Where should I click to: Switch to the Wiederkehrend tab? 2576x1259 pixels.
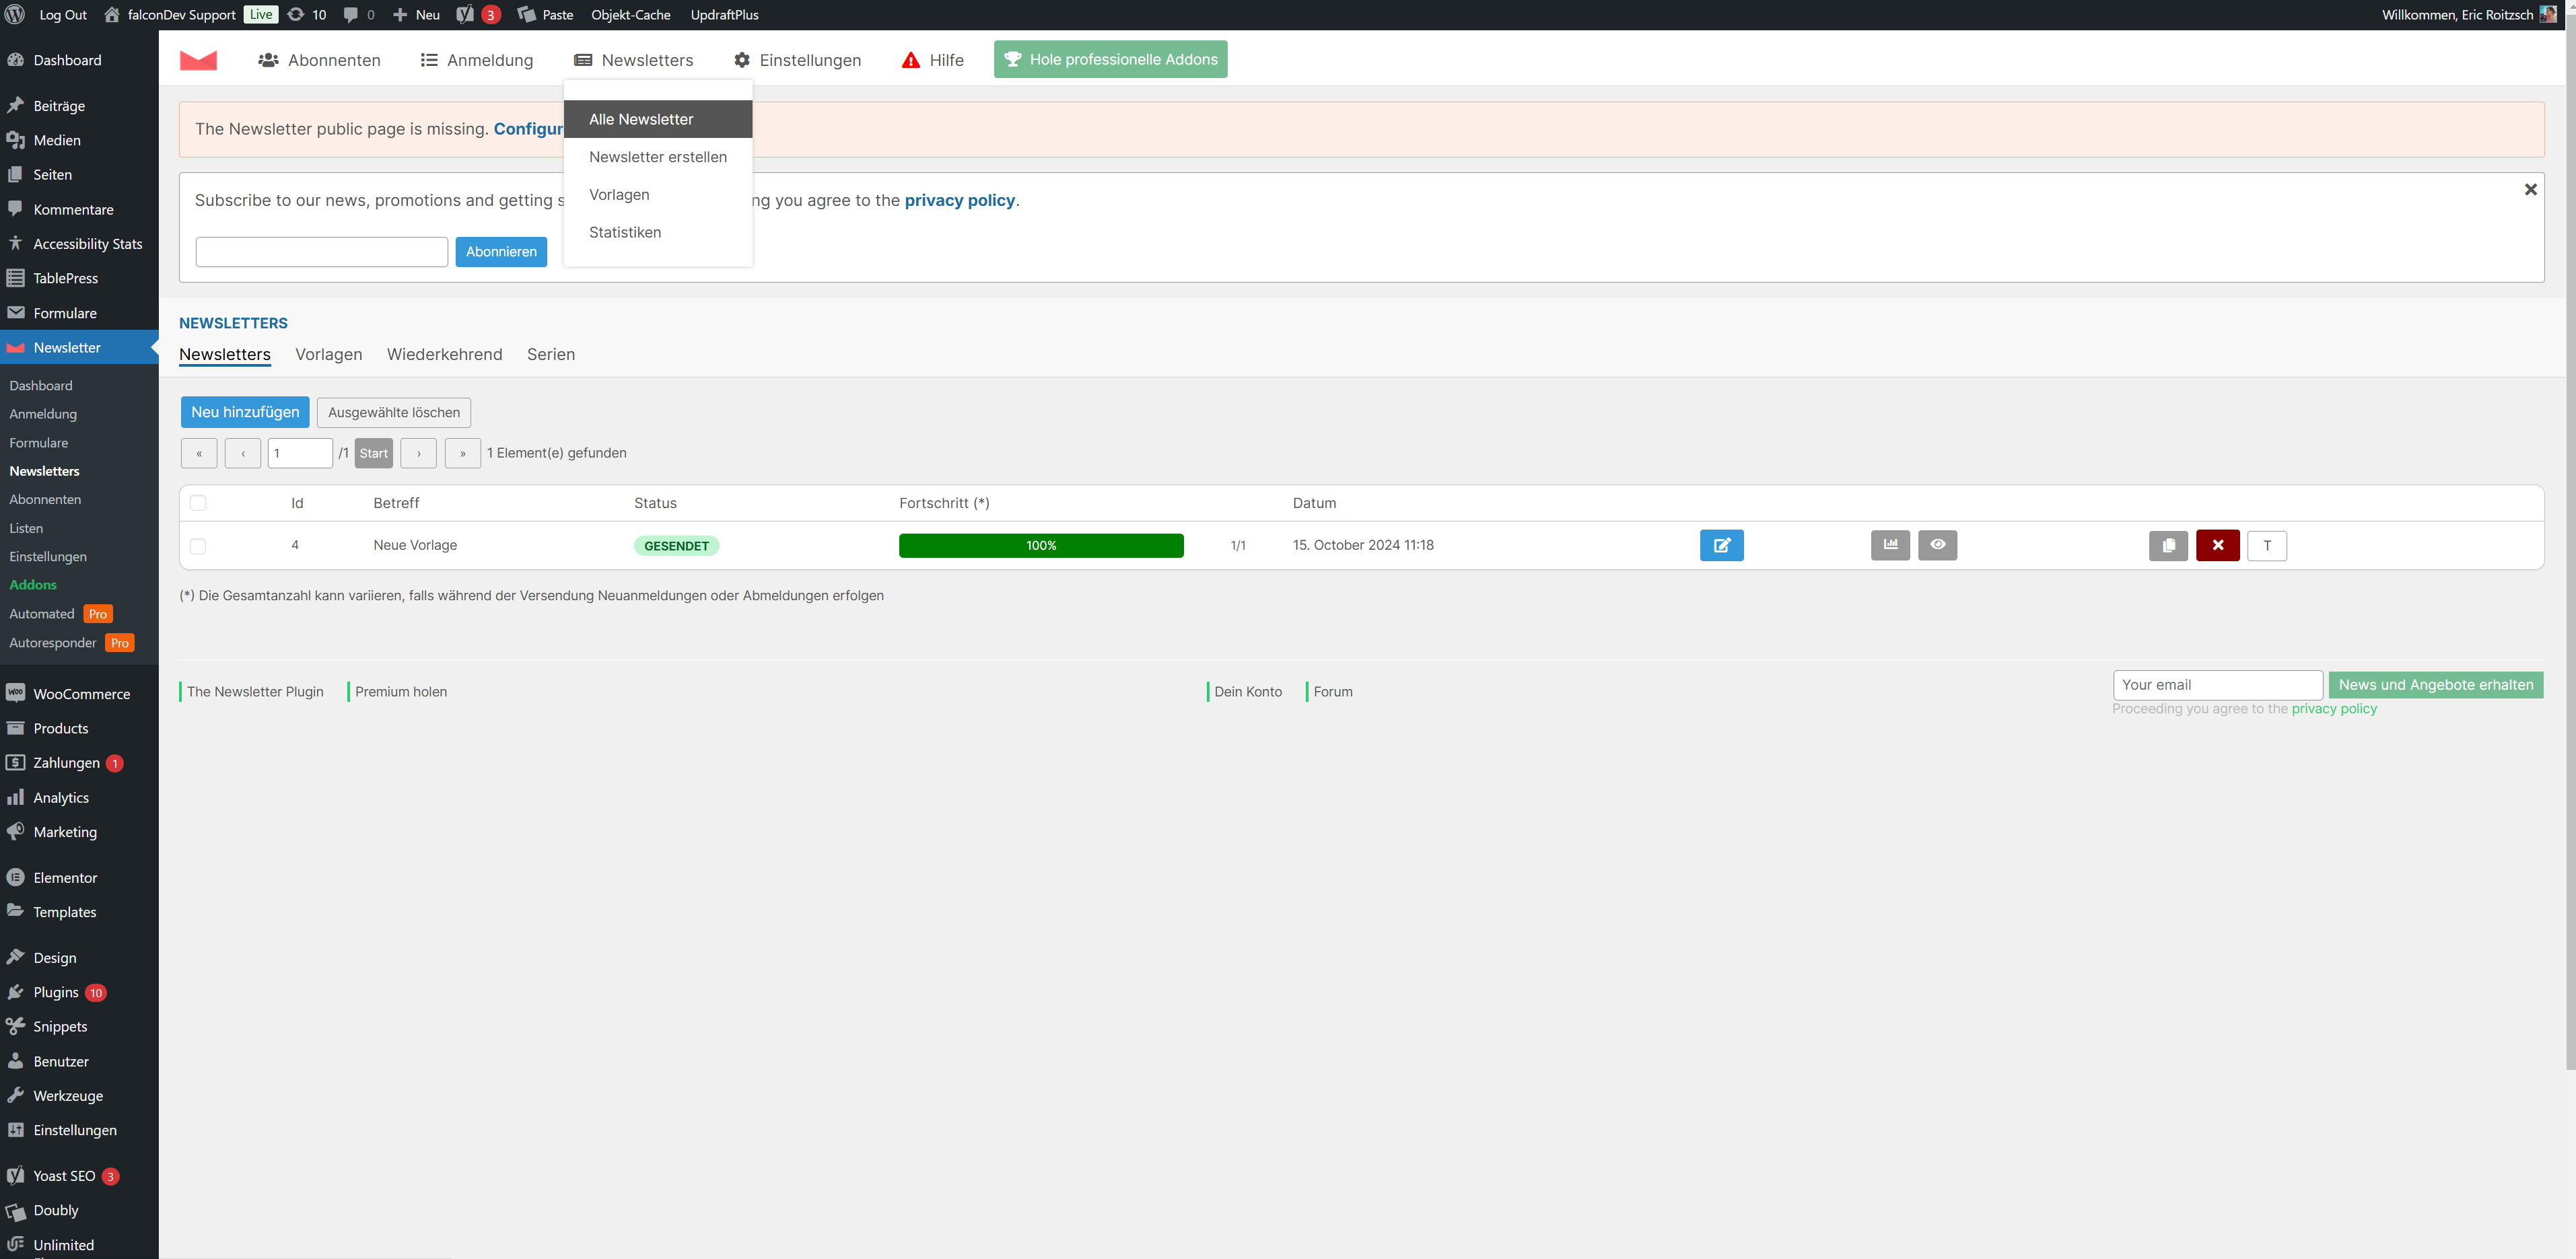click(444, 354)
